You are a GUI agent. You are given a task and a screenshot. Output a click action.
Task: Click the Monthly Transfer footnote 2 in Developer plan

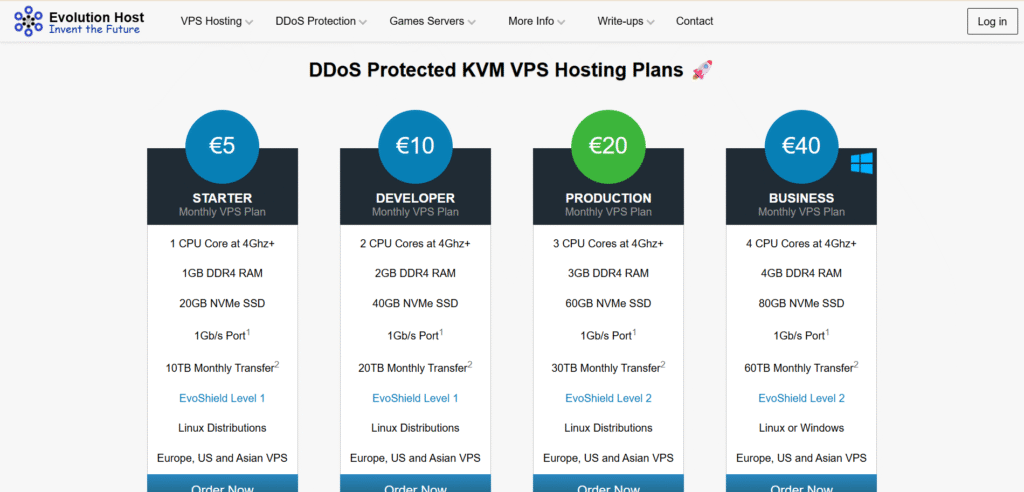(470, 364)
